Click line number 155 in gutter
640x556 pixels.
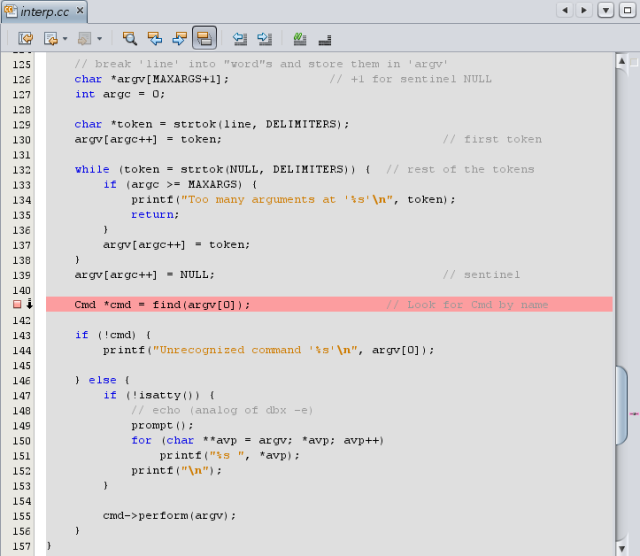tap(21, 516)
